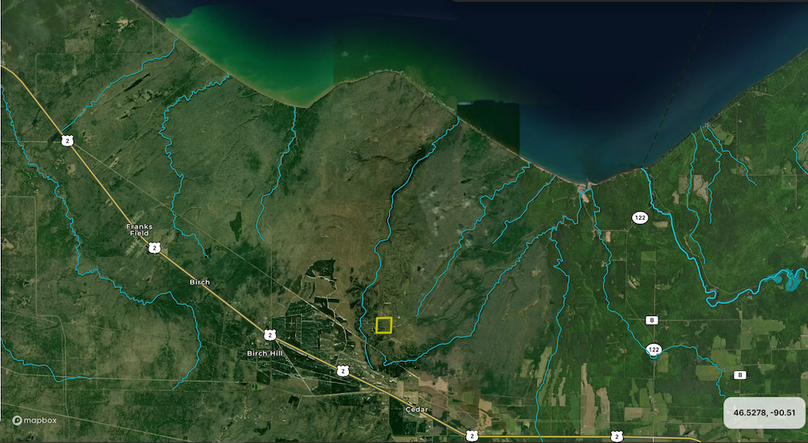808x443 pixels.
Task: Click Route 2 shield directly above Birch Hill
Action: pyautogui.click(x=270, y=334)
